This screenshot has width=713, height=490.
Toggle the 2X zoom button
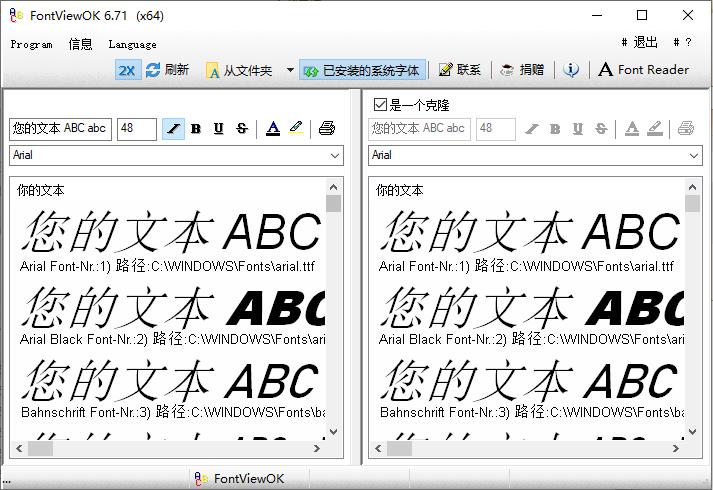[128, 70]
